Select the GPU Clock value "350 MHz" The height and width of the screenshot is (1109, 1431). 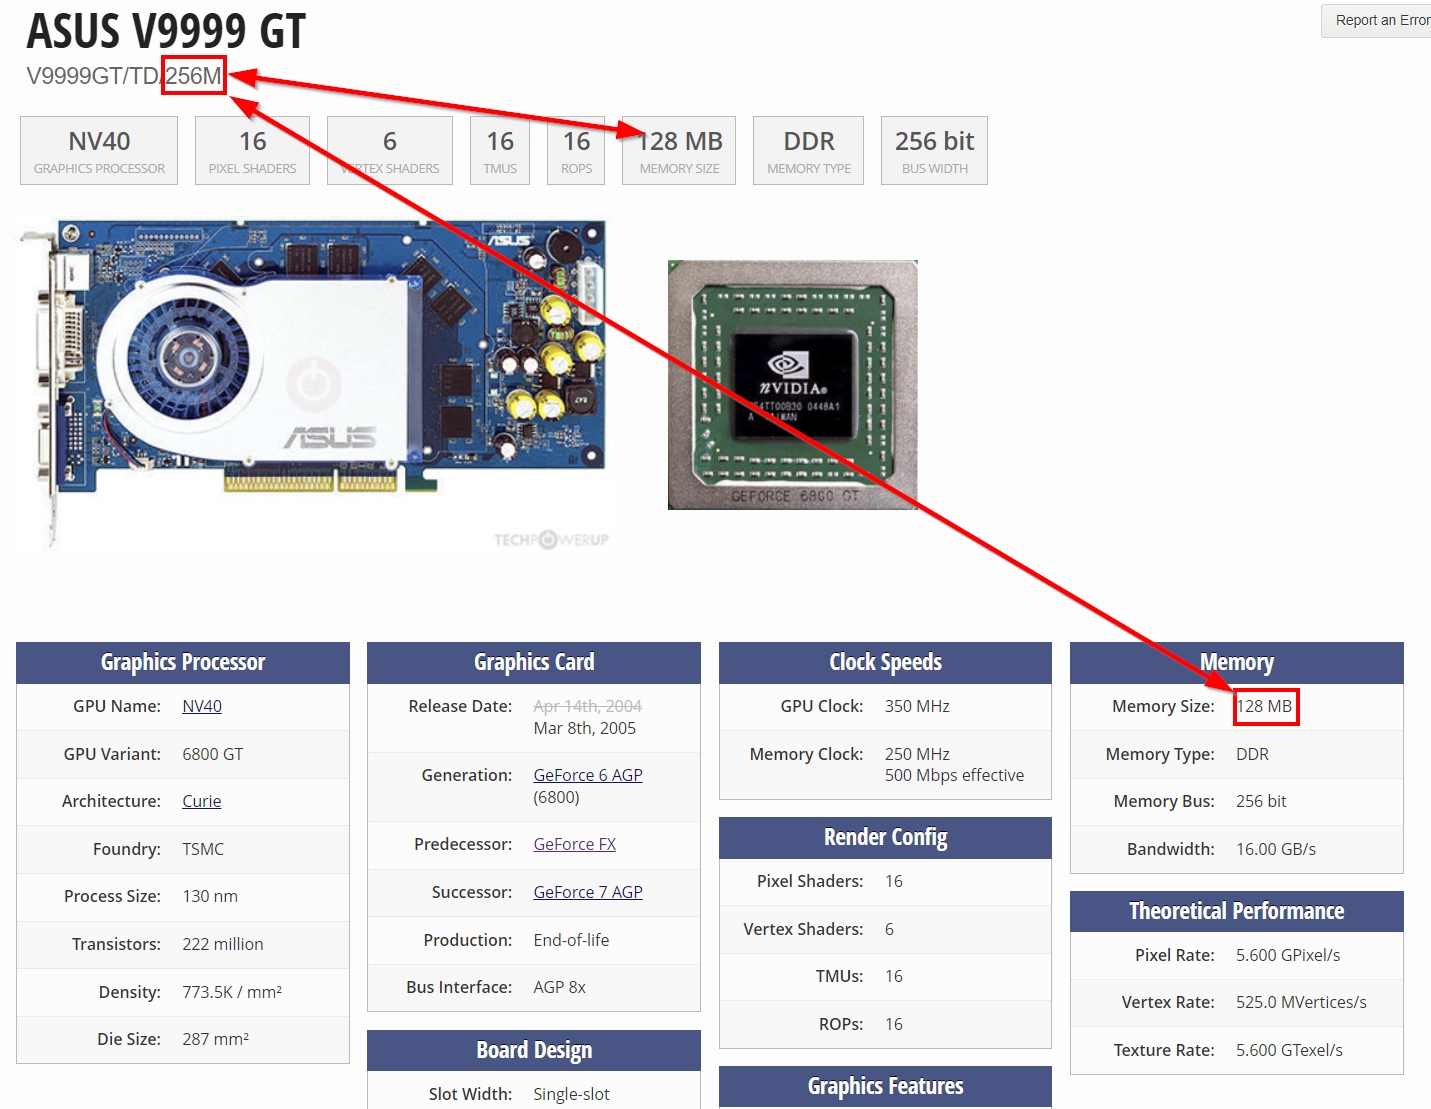pos(917,706)
